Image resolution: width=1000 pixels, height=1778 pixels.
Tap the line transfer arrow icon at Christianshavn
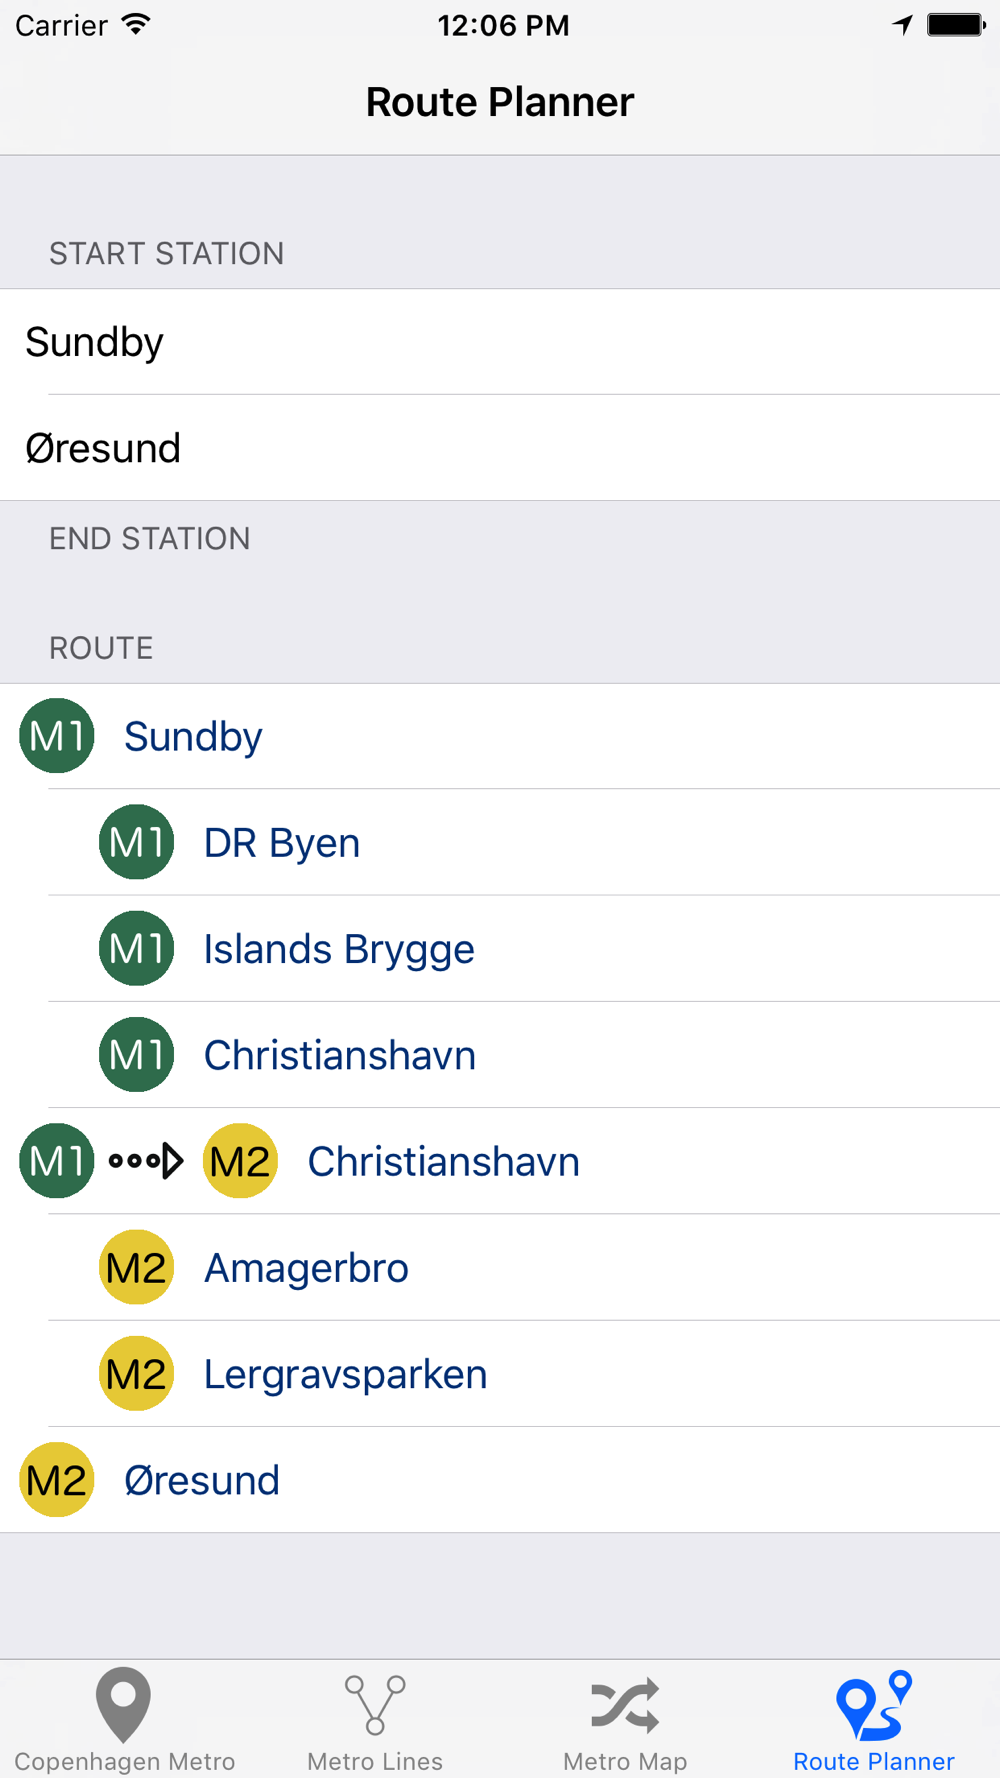[x=146, y=1161]
